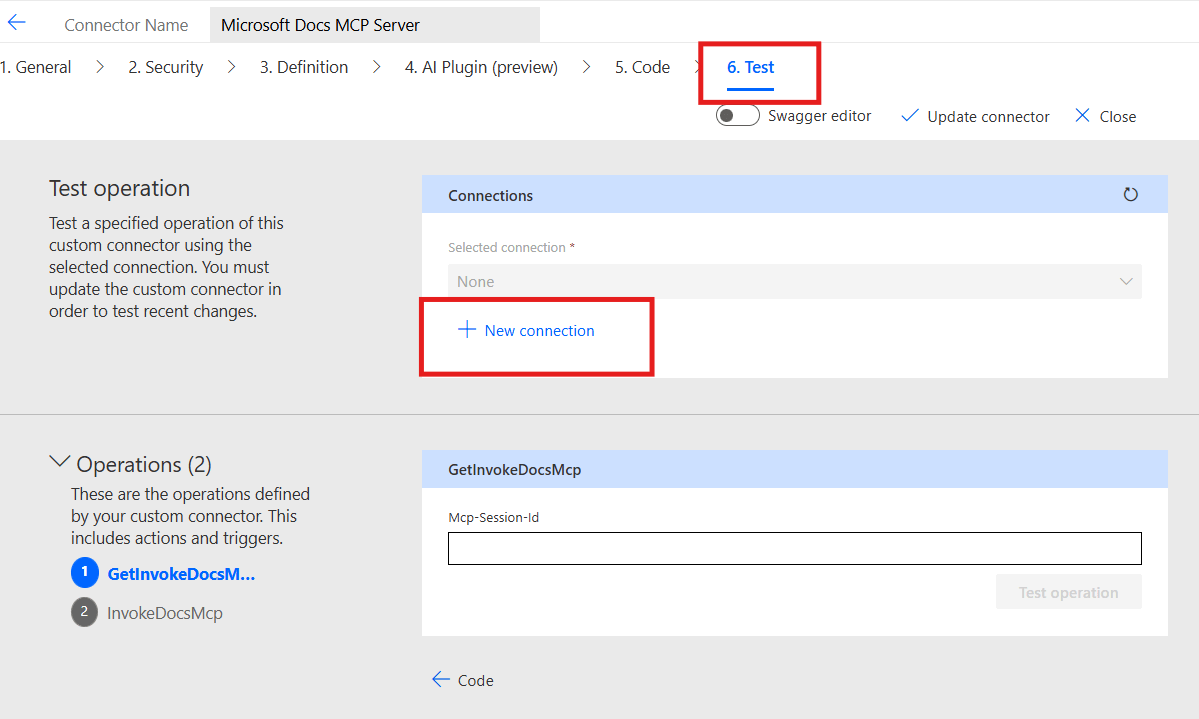Image resolution: width=1199 pixels, height=719 pixels.
Task: Click the 'Connector Name' label
Action: [126, 25]
